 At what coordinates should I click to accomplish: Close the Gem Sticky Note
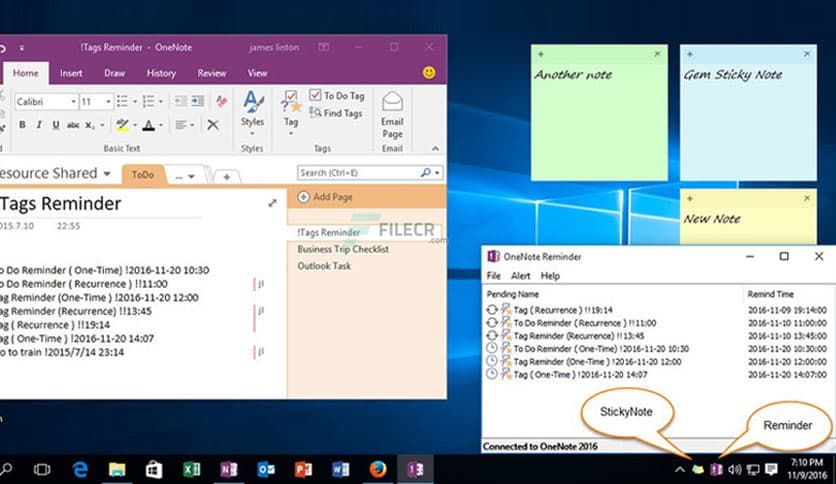tap(807, 54)
